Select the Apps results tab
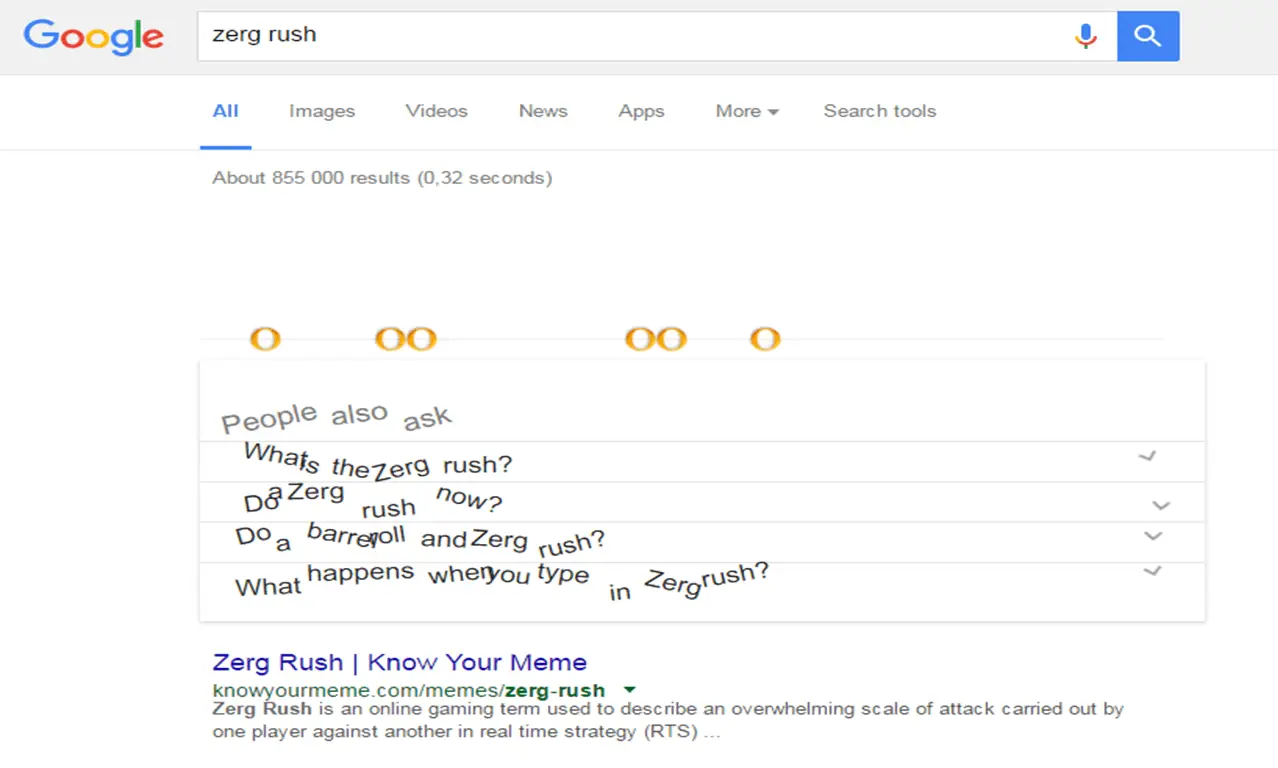Screen dimensions: 1278x768 tap(641, 111)
